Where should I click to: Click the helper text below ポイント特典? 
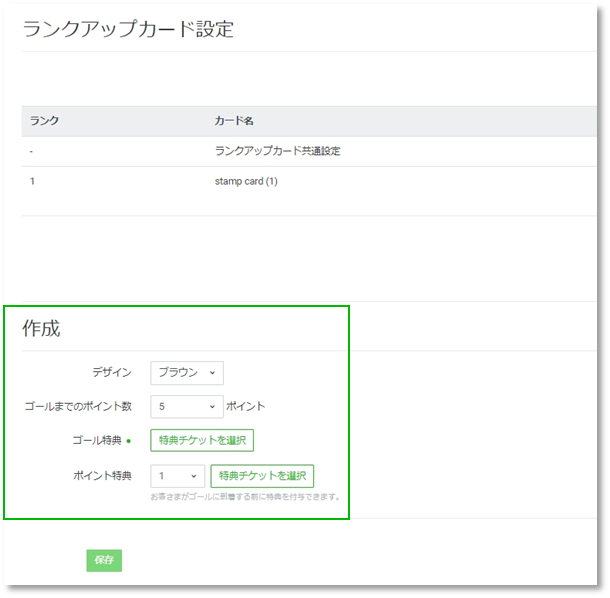(246, 497)
